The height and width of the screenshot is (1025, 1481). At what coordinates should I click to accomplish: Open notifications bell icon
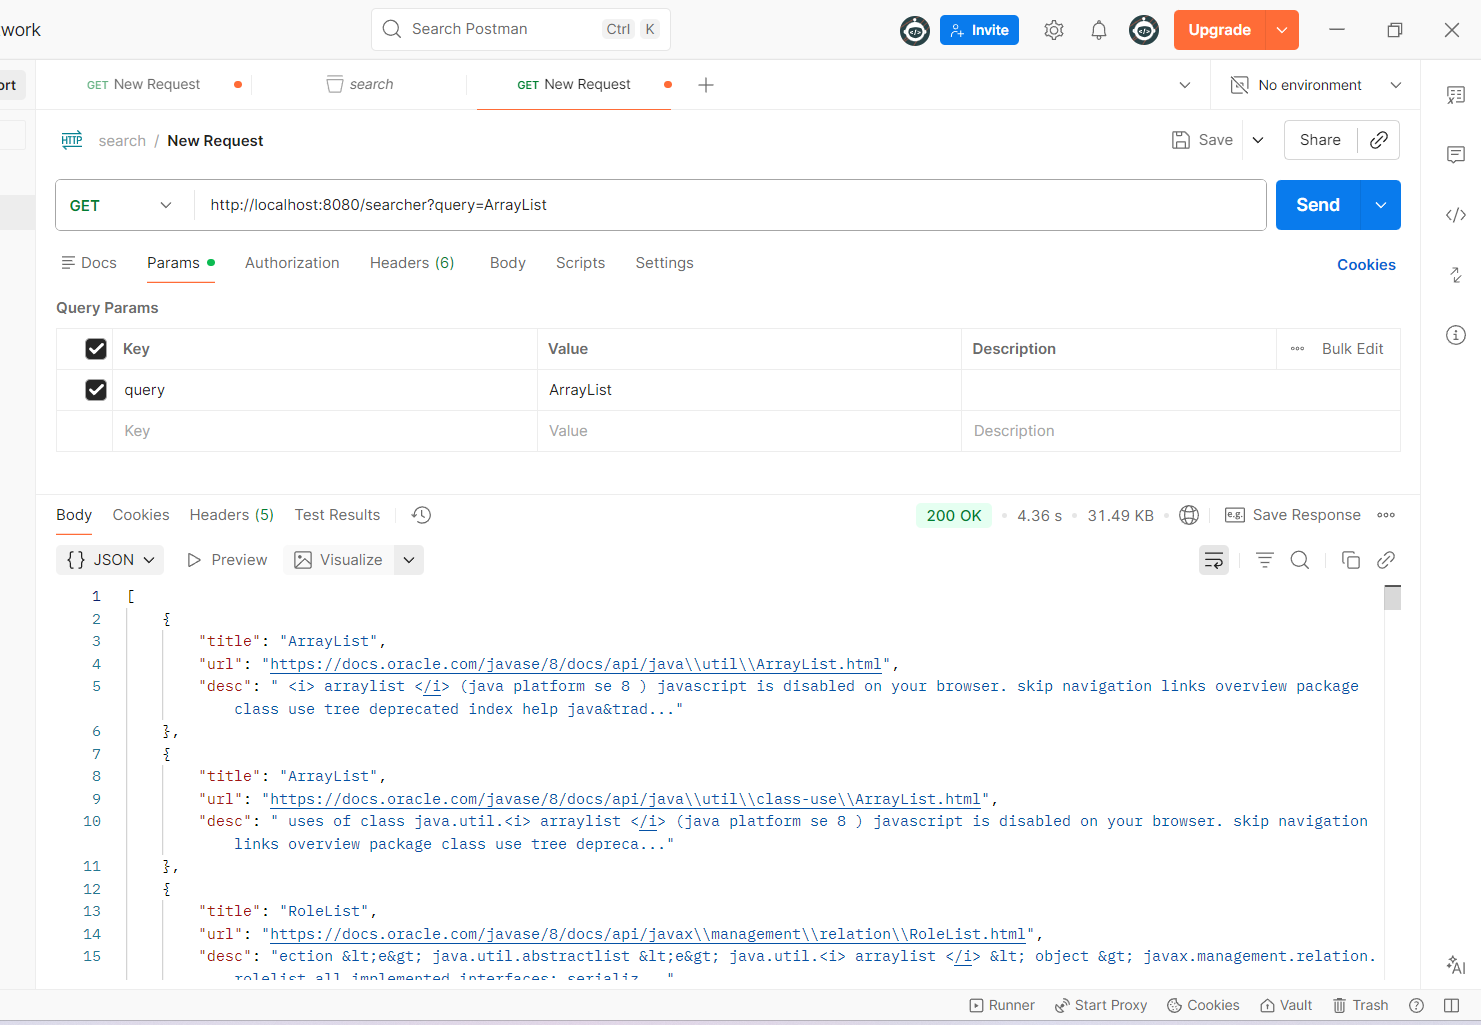pos(1099,30)
